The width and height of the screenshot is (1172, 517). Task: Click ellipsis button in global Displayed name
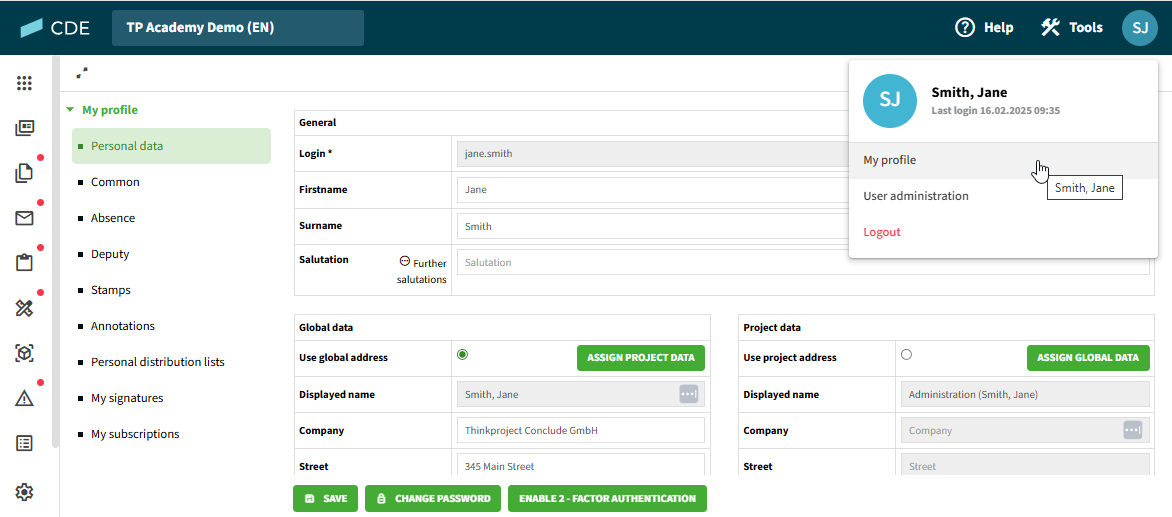coord(688,394)
